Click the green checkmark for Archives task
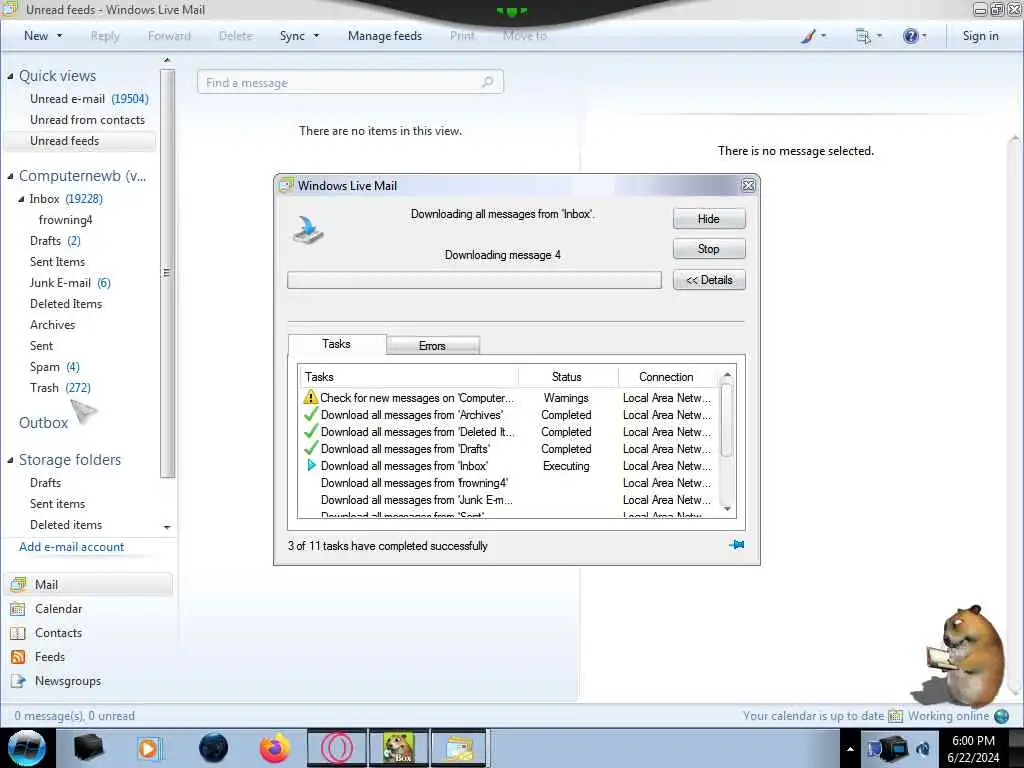This screenshot has width=1024, height=768. 311,414
